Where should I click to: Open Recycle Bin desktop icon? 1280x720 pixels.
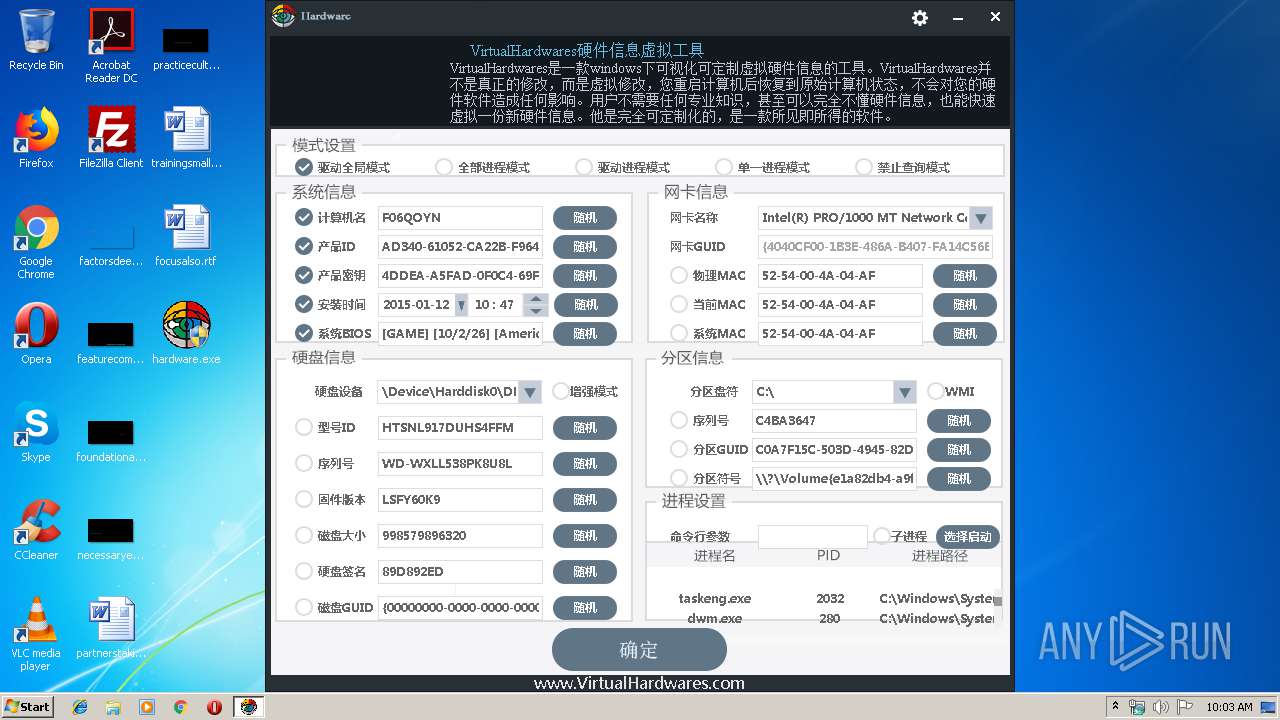click(36, 39)
